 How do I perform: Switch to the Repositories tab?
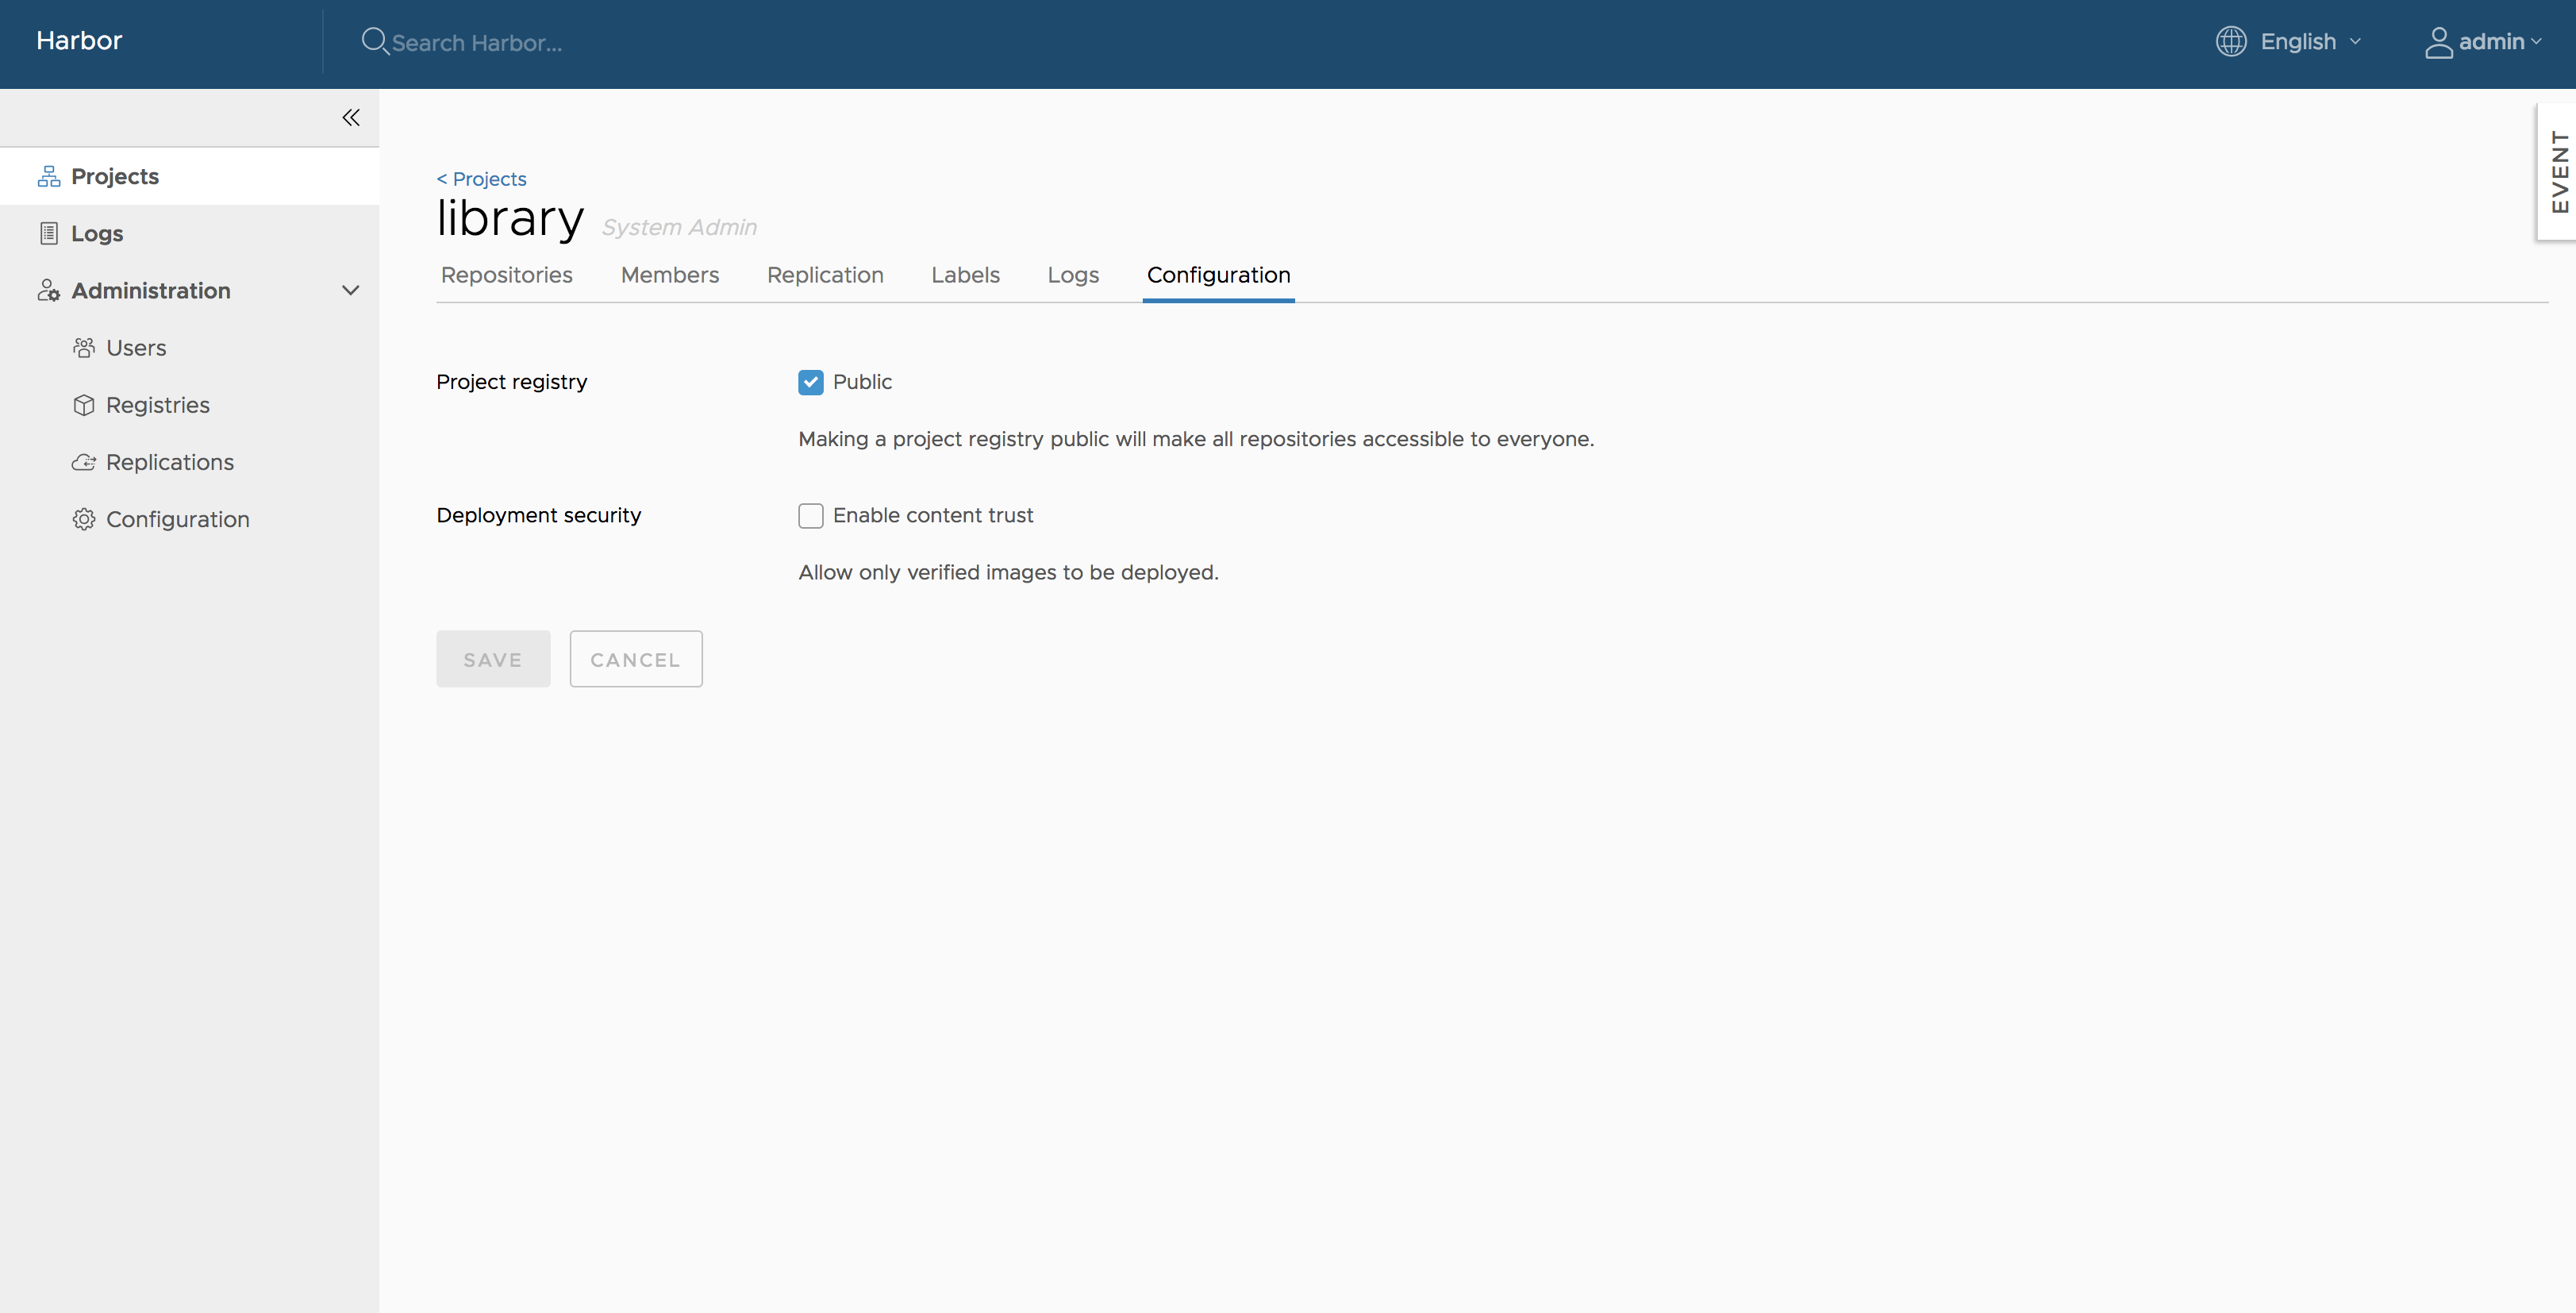506,275
